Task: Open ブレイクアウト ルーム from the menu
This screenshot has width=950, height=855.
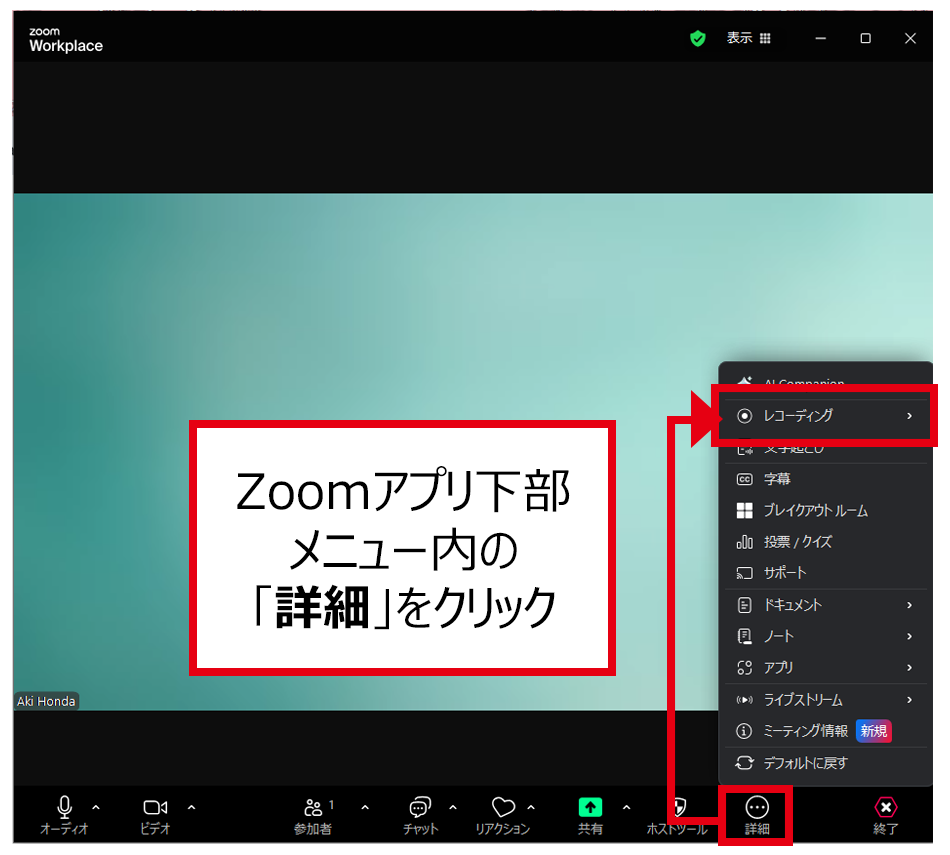Action: pyautogui.click(x=825, y=511)
